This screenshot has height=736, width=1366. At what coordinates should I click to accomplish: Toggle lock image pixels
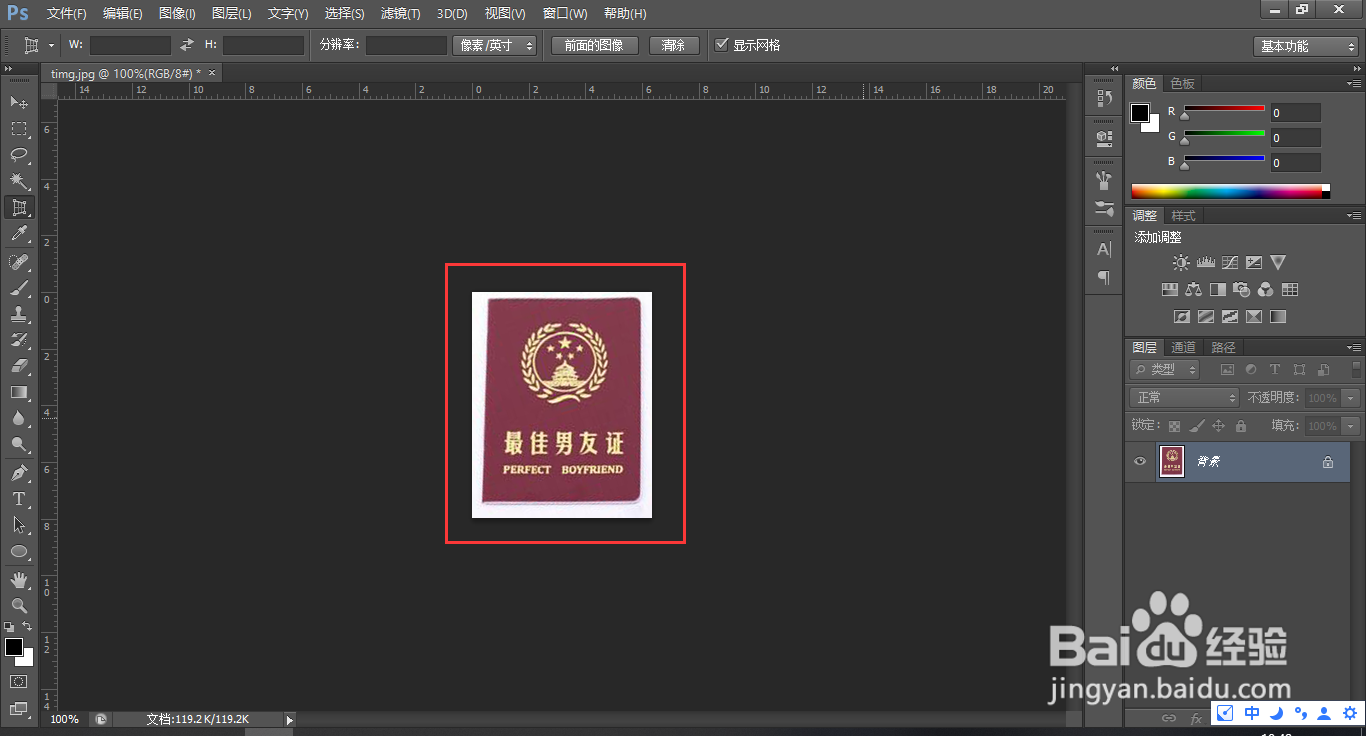(1197, 426)
